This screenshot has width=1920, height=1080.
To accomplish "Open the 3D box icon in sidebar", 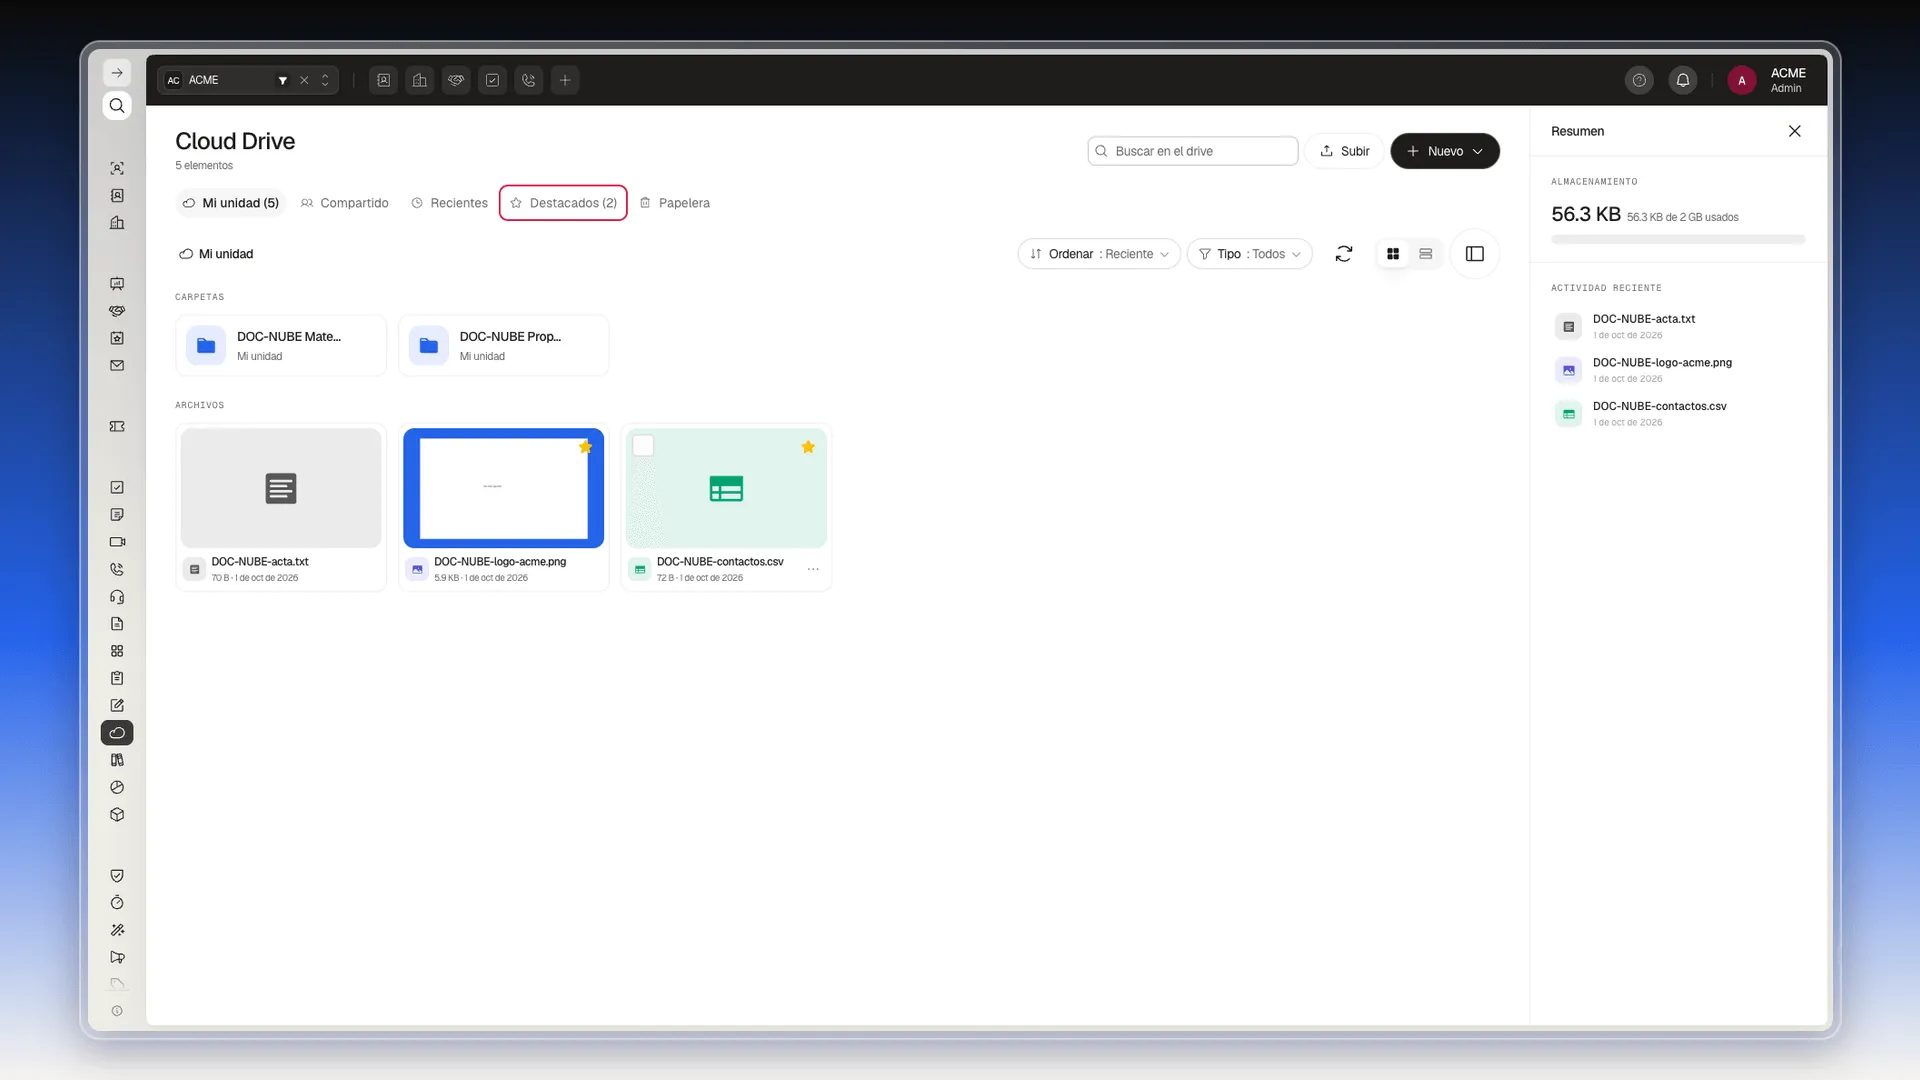I will [x=117, y=815].
